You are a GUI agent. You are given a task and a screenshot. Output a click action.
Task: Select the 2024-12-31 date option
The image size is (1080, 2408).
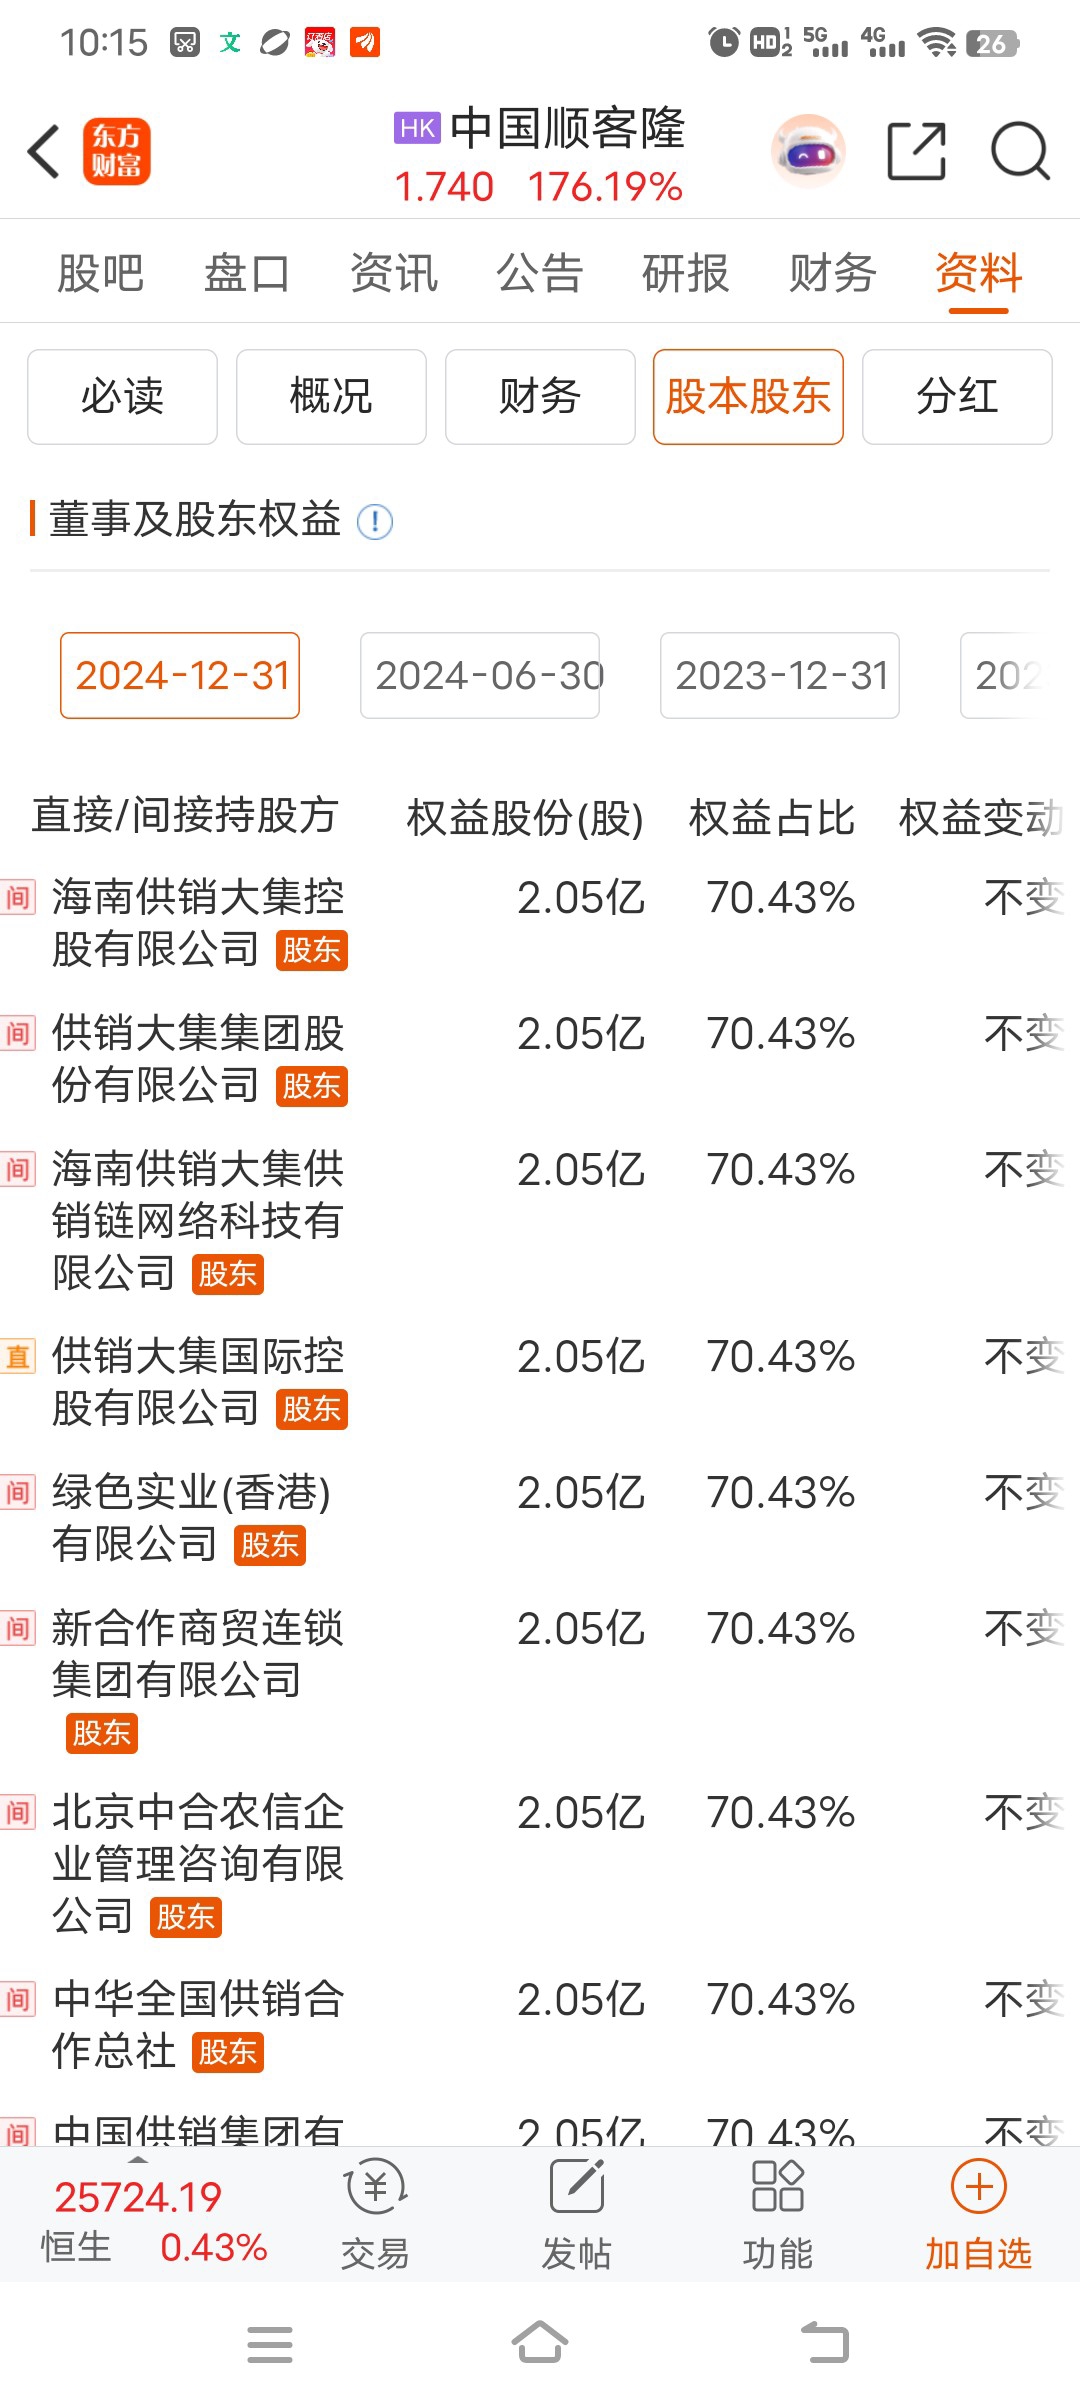[x=180, y=675]
